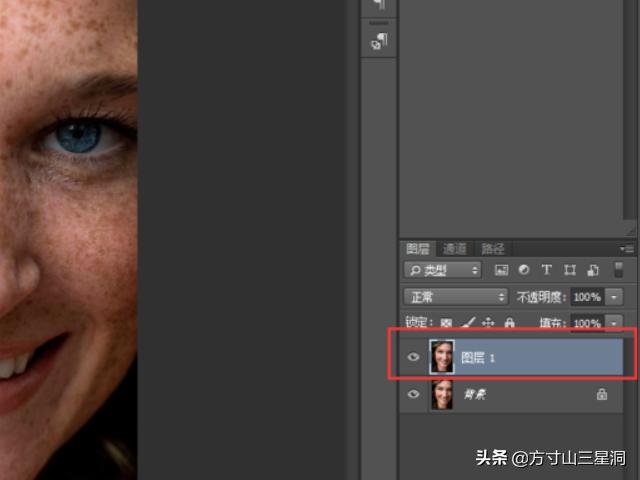
Task: Open the 类型 filter type dropdown
Action: click(x=443, y=270)
